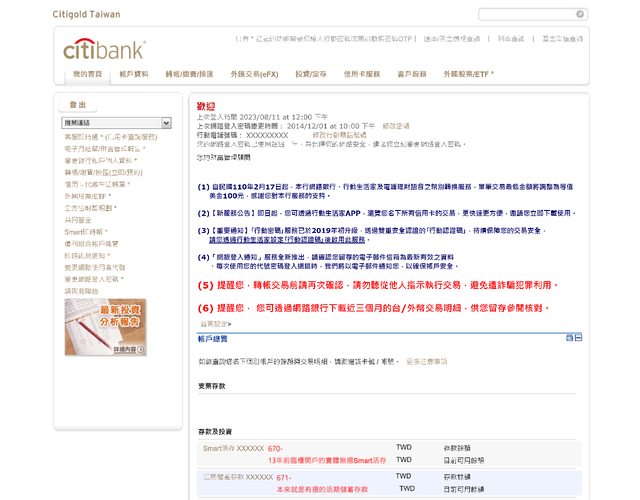Open 共同基金 sidebar link
Screen dimensions: 640x500
click(79, 218)
